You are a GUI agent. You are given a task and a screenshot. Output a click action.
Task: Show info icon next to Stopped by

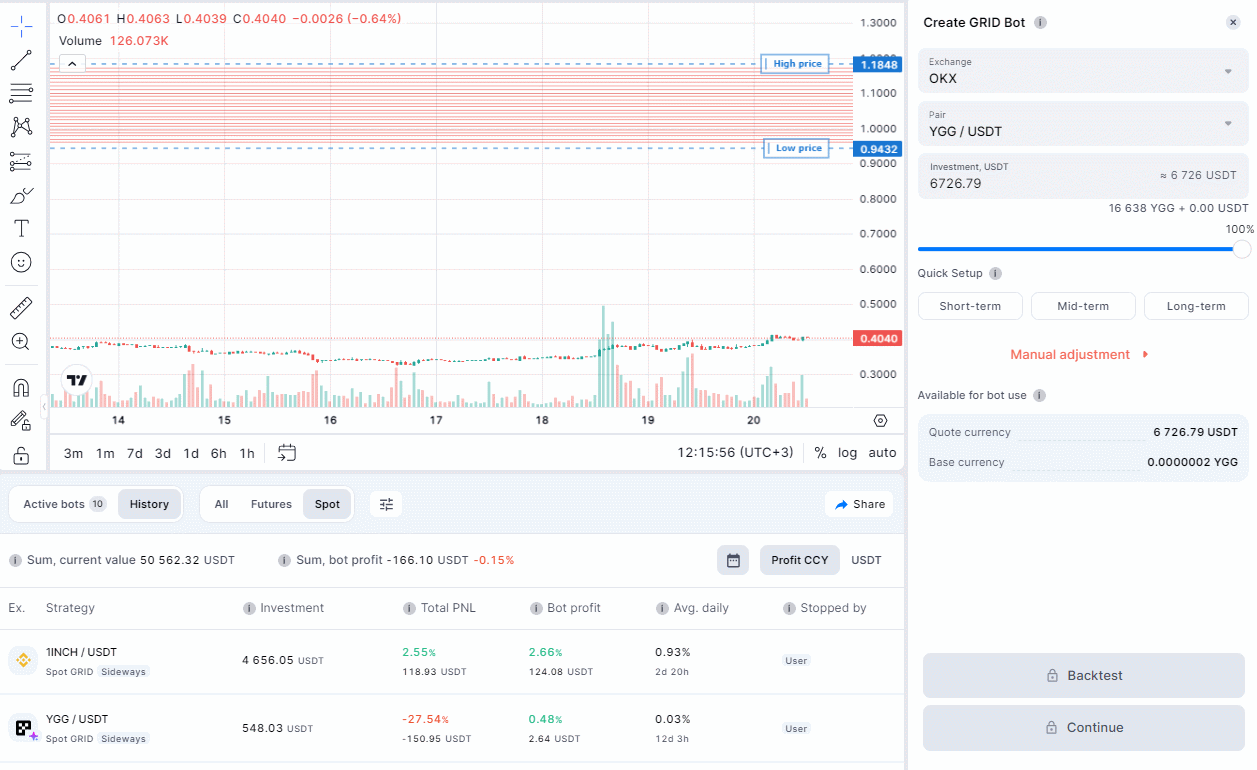point(789,608)
